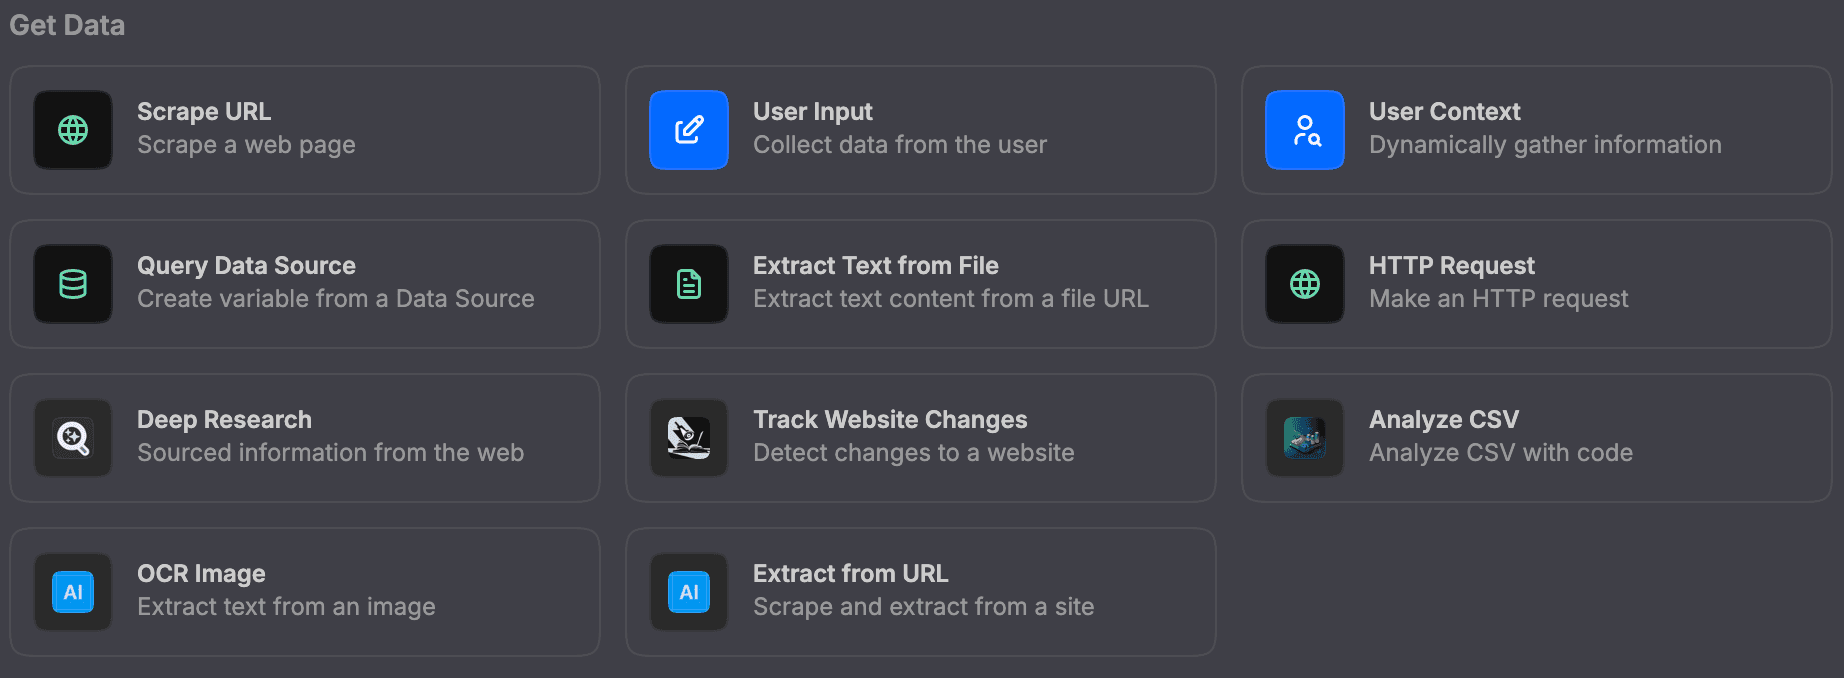1844x678 pixels.
Task: Click the Extract from URL AI icon
Action: pos(689,592)
